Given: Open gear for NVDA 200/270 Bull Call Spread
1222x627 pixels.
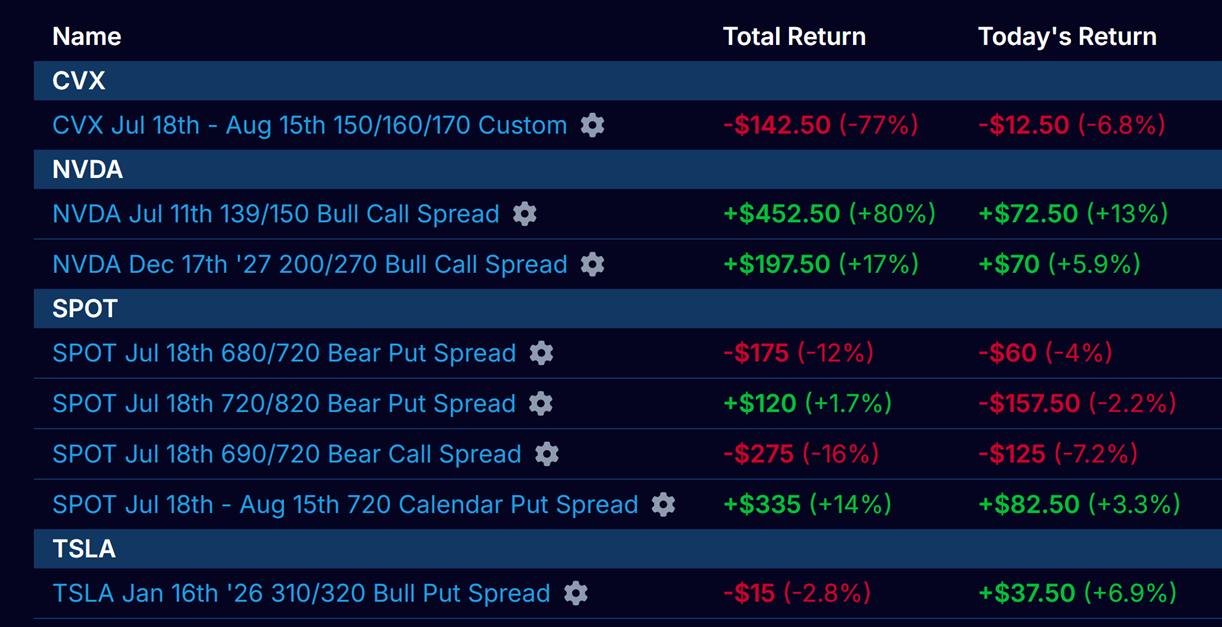Looking at the screenshot, I should 593,264.
